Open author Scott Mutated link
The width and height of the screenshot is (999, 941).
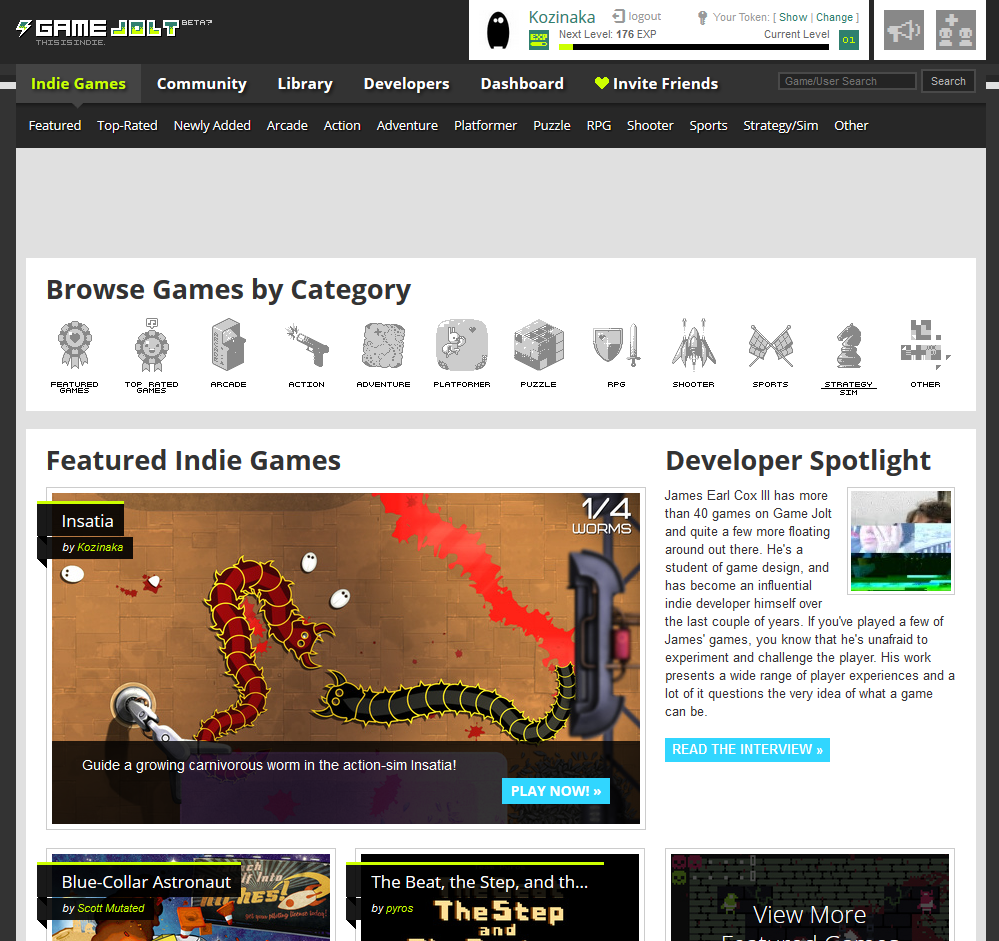click(x=111, y=908)
